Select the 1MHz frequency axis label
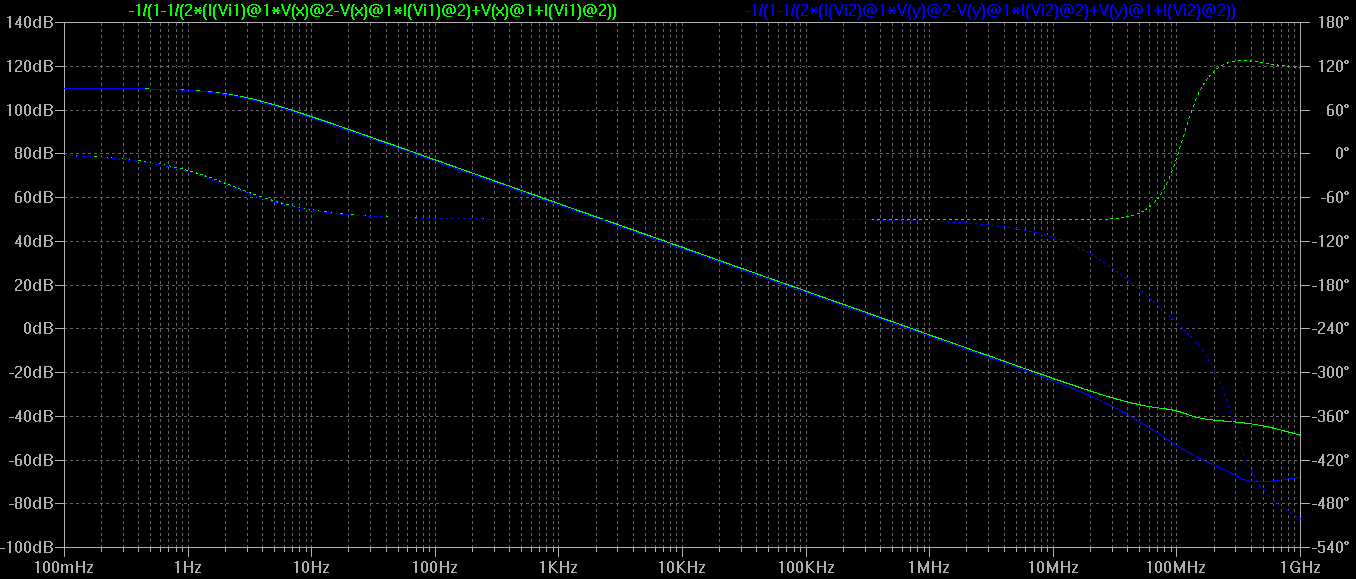Image resolution: width=1356 pixels, height=579 pixels. (x=929, y=567)
